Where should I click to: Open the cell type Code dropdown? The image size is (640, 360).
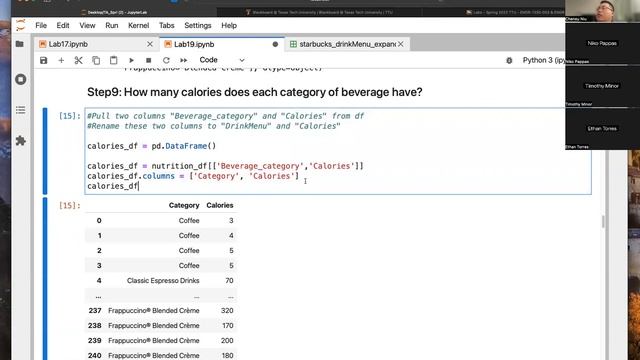222,60
